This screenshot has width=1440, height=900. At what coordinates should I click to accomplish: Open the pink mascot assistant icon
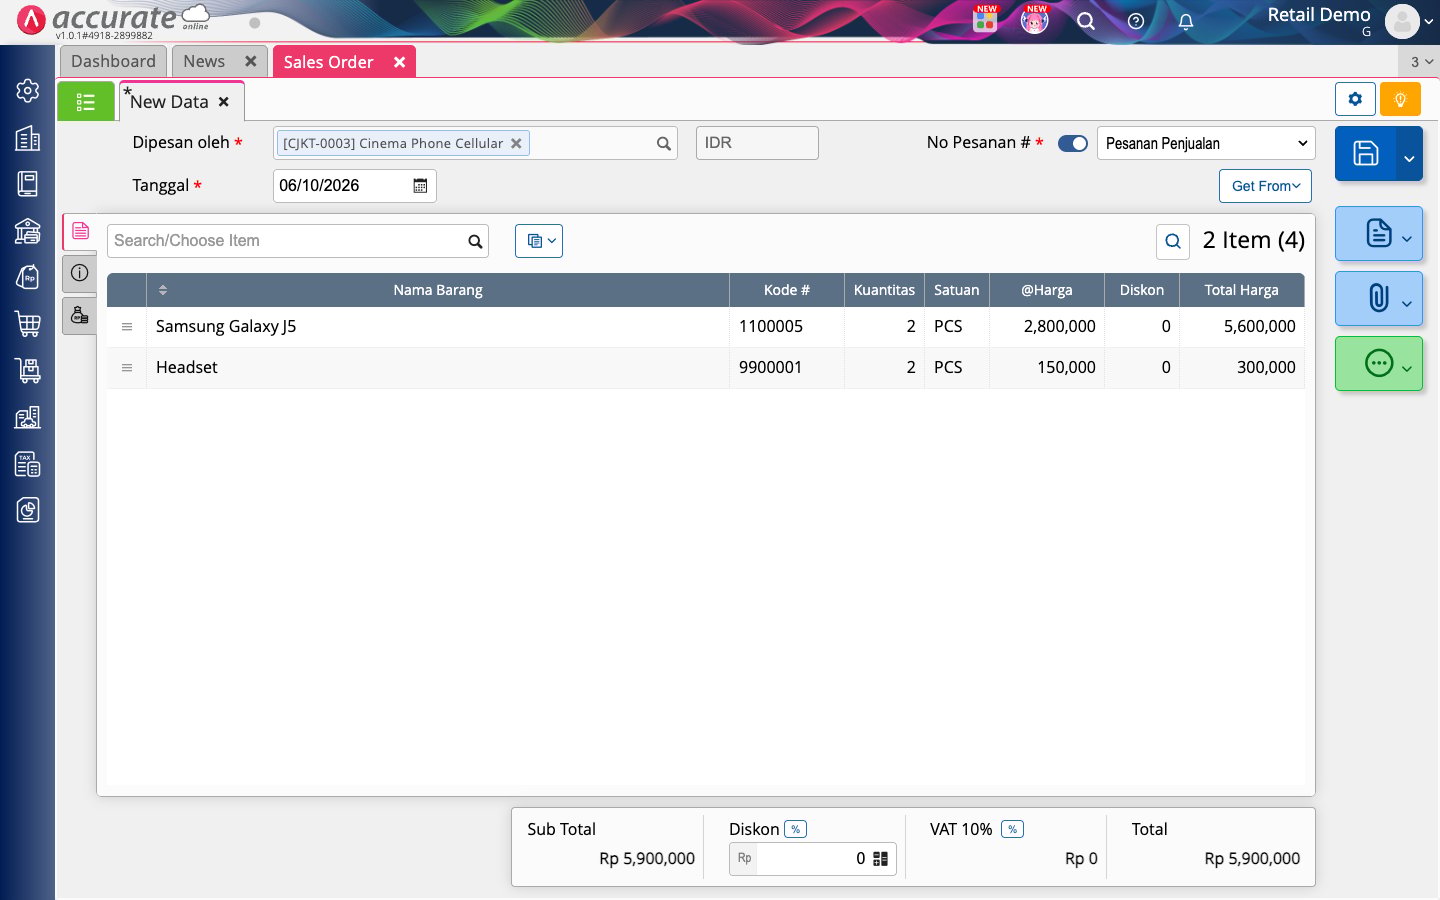pyautogui.click(x=1034, y=20)
